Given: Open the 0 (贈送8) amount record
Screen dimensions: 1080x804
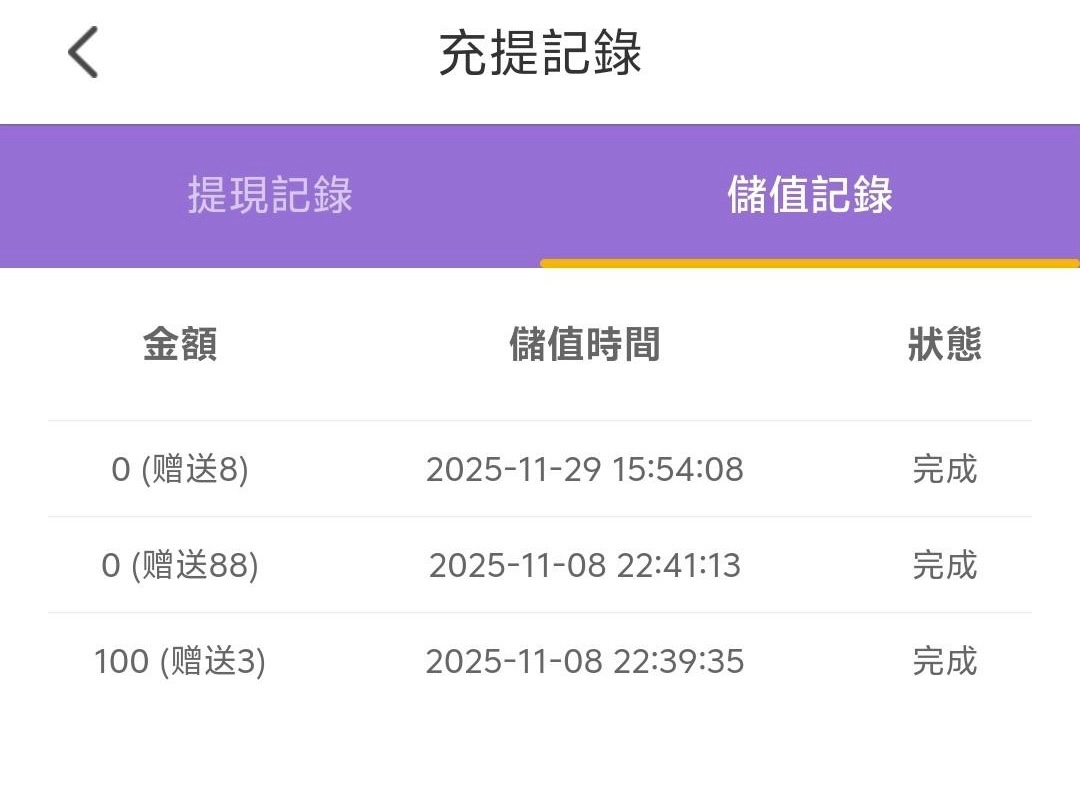Looking at the screenshot, I should (180, 469).
